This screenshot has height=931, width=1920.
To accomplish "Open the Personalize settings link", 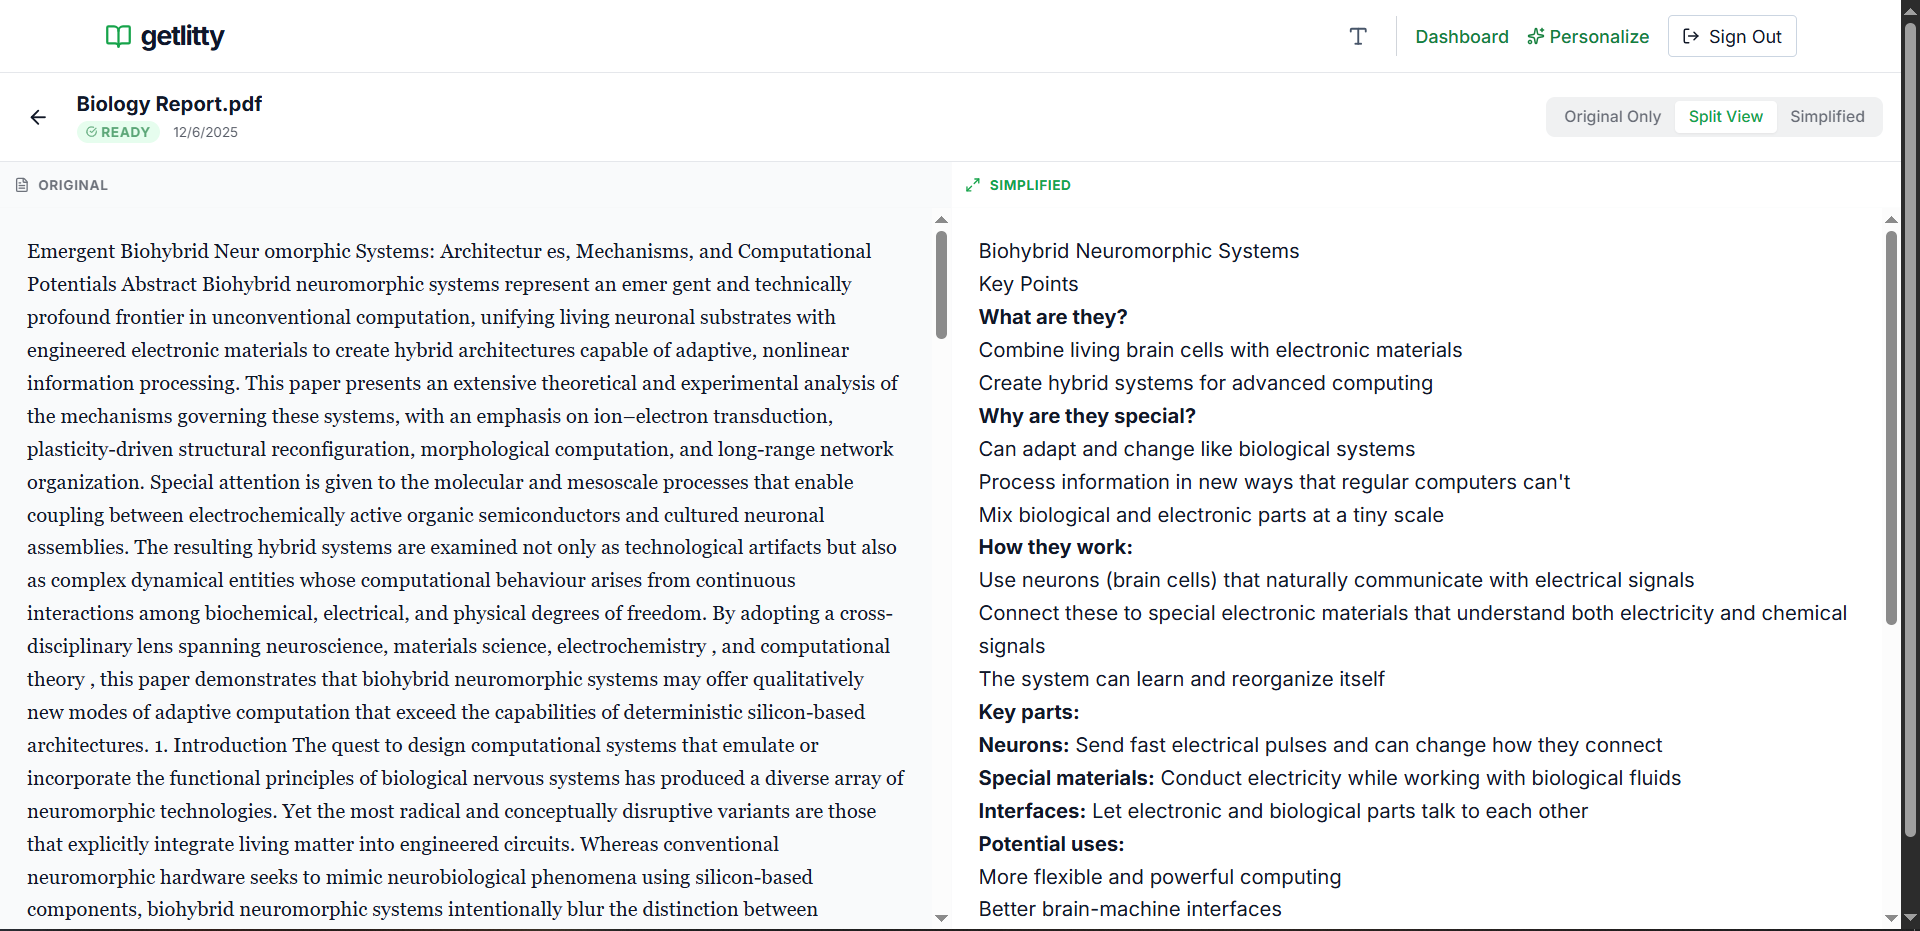I will [x=1599, y=37].
